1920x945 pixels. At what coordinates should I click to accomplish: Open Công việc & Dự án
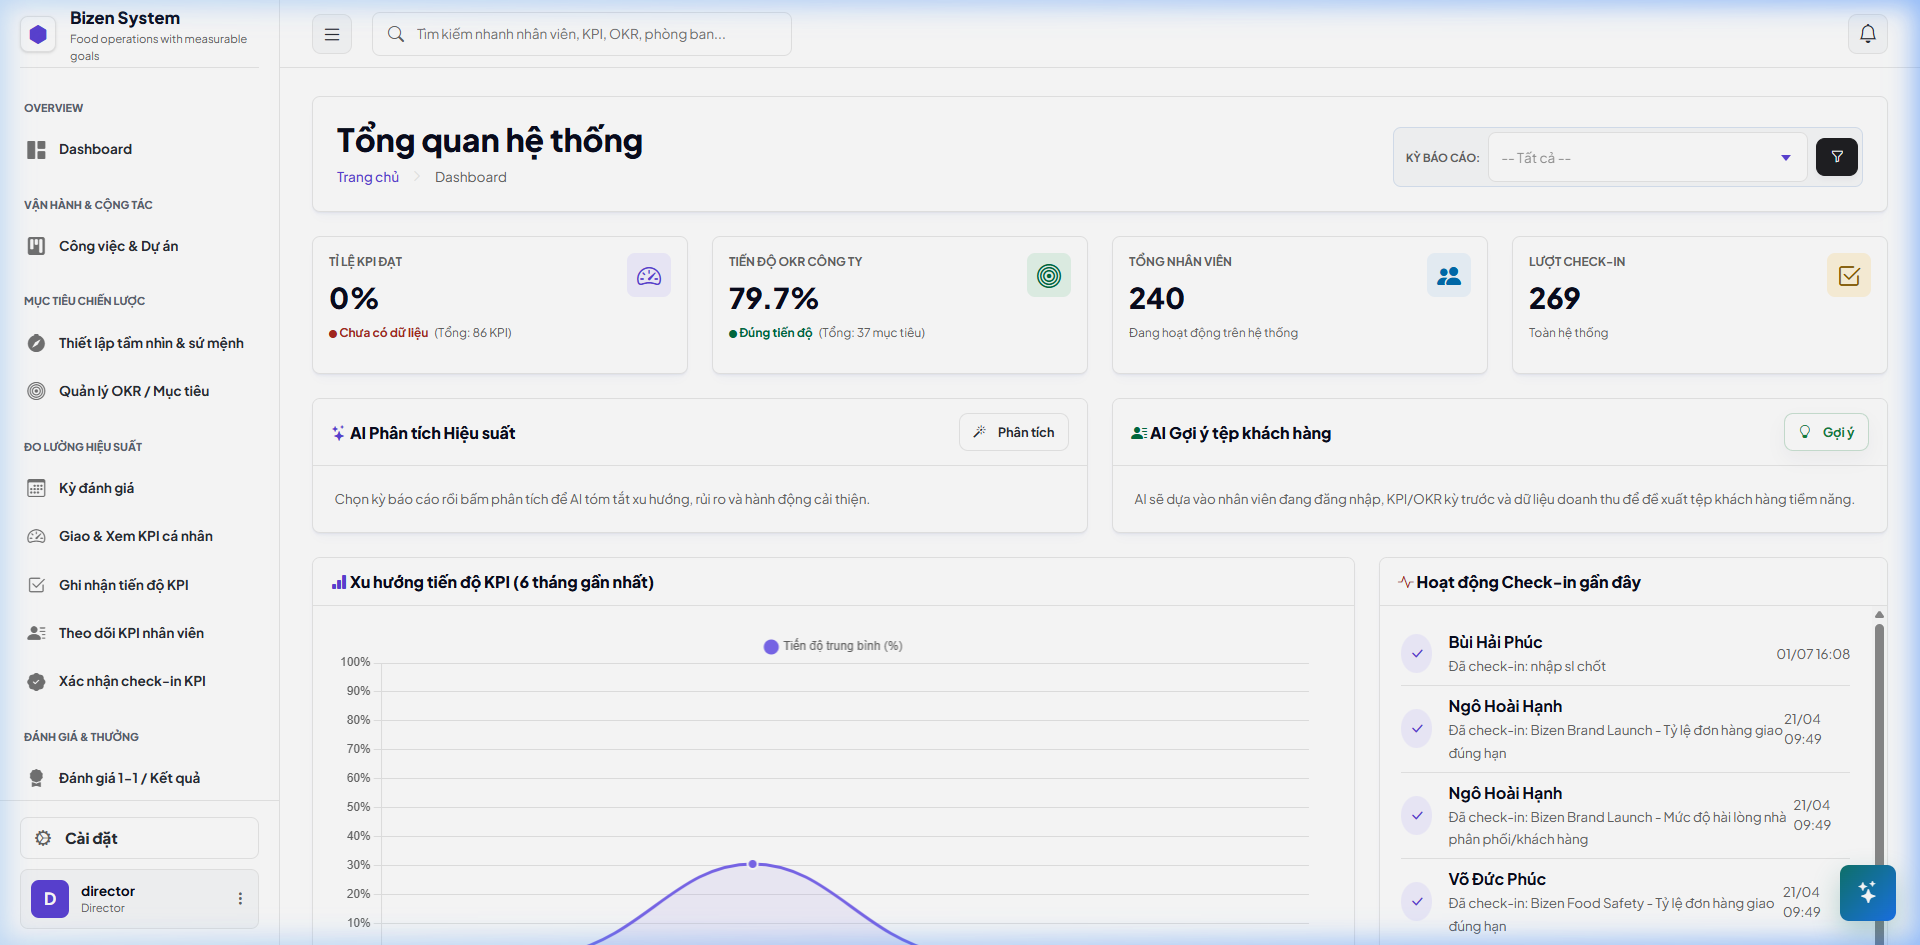(x=139, y=246)
